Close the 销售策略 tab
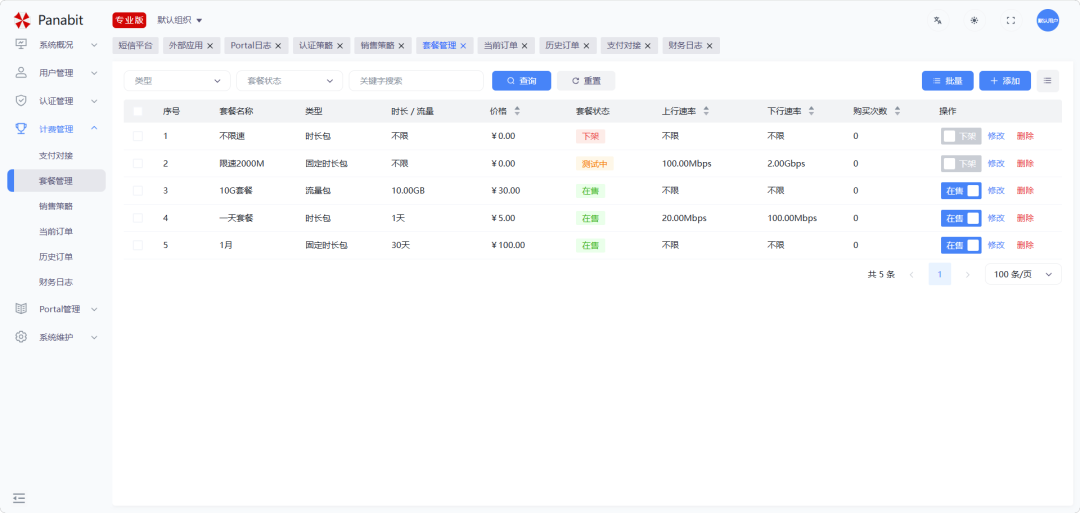Image resolution: width=1080 pixels, height=513 pixels. click(402, 45)
